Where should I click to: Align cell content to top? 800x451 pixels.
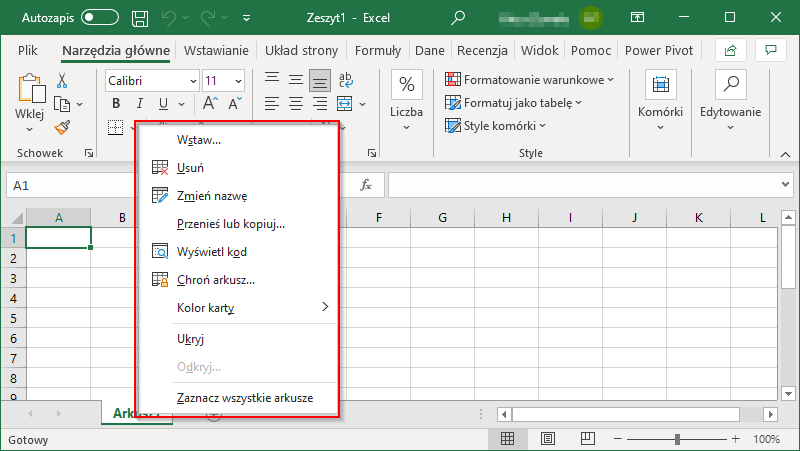coord(272,79)
